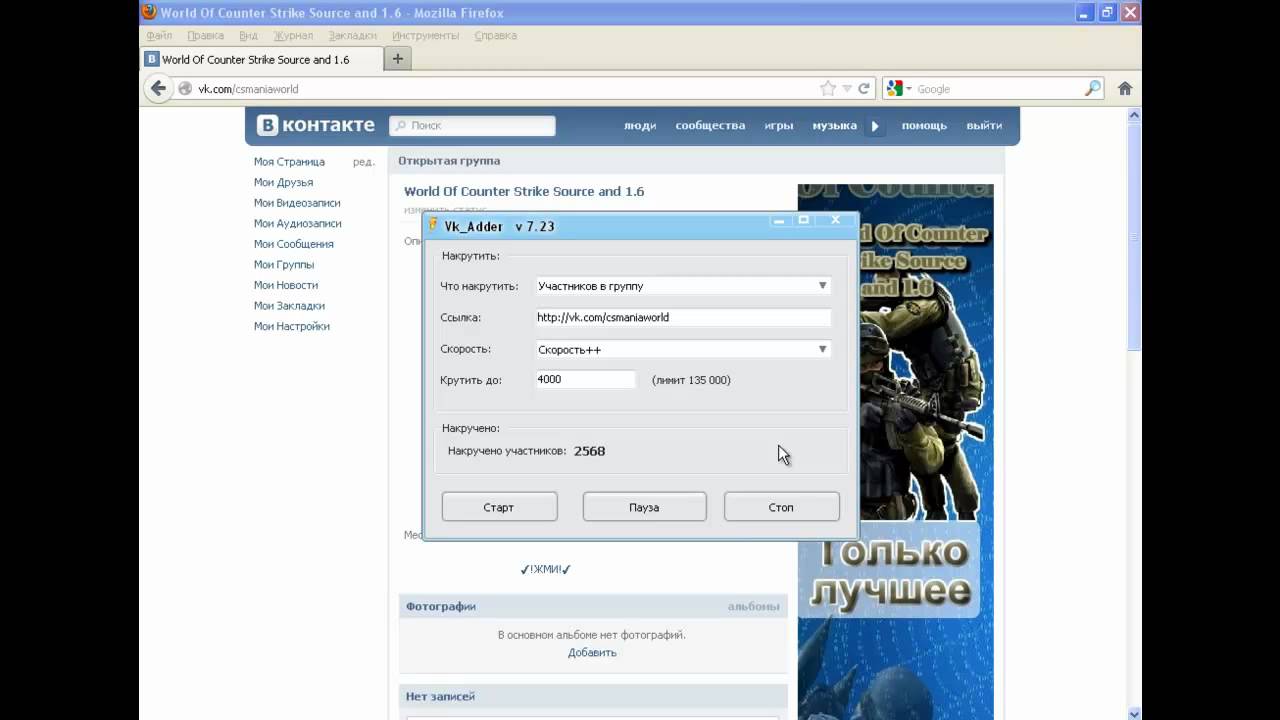The image size is (1280, 720).
Task: Click the 'Фотографии' section header
Action: tap(441, 606)
